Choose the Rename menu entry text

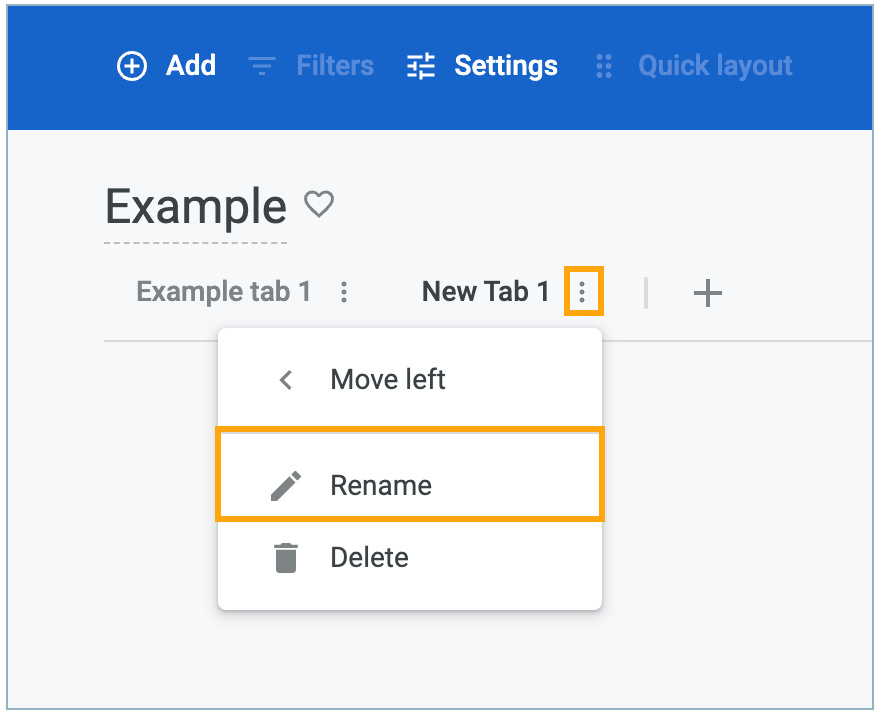click(381, 486)
